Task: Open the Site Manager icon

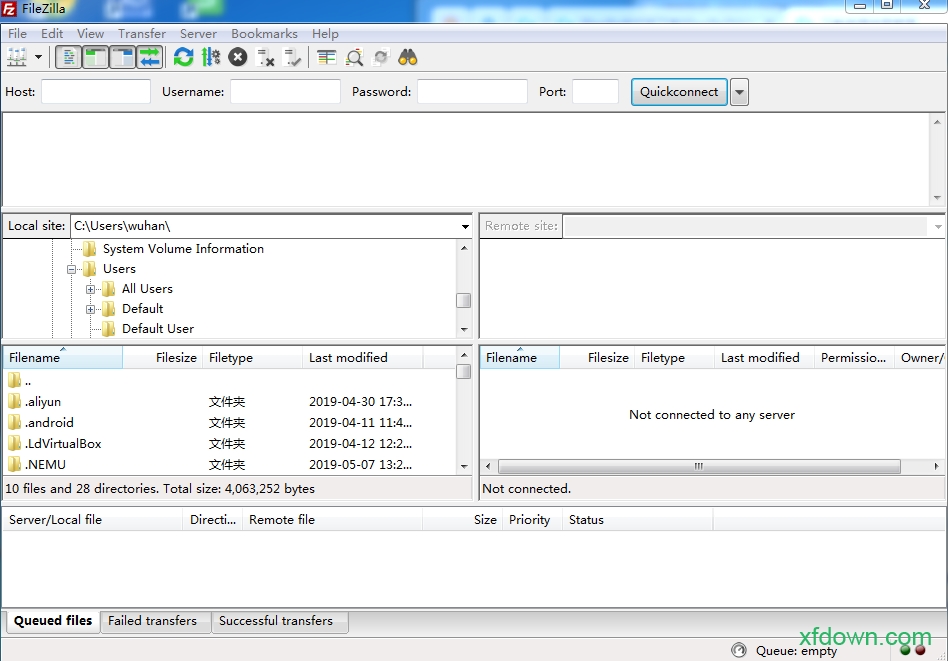Action: tap(17, 57)
